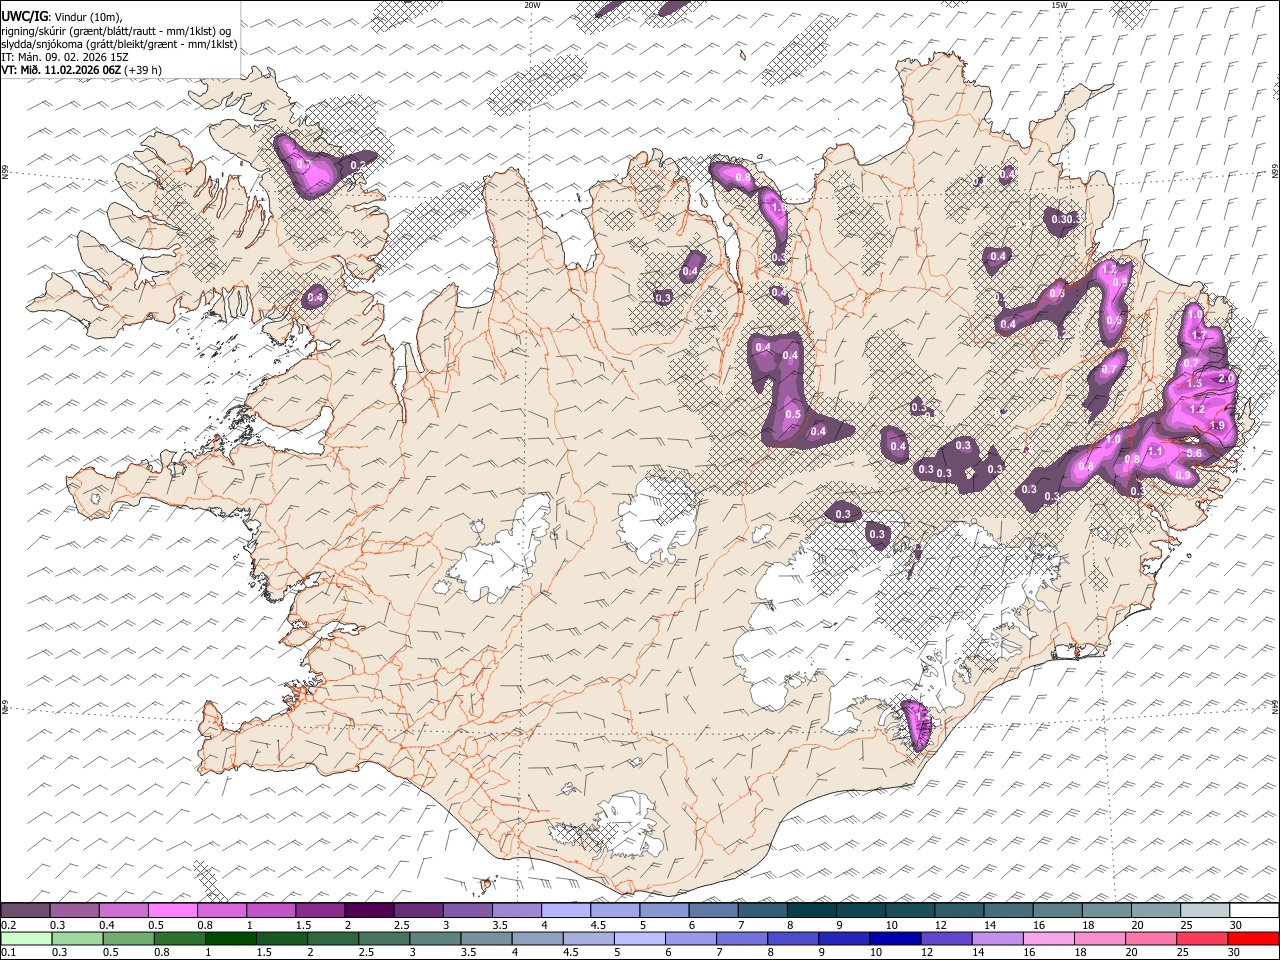Select the pale grey 25–30 snow legend swatch

[x=1204, y=911]
